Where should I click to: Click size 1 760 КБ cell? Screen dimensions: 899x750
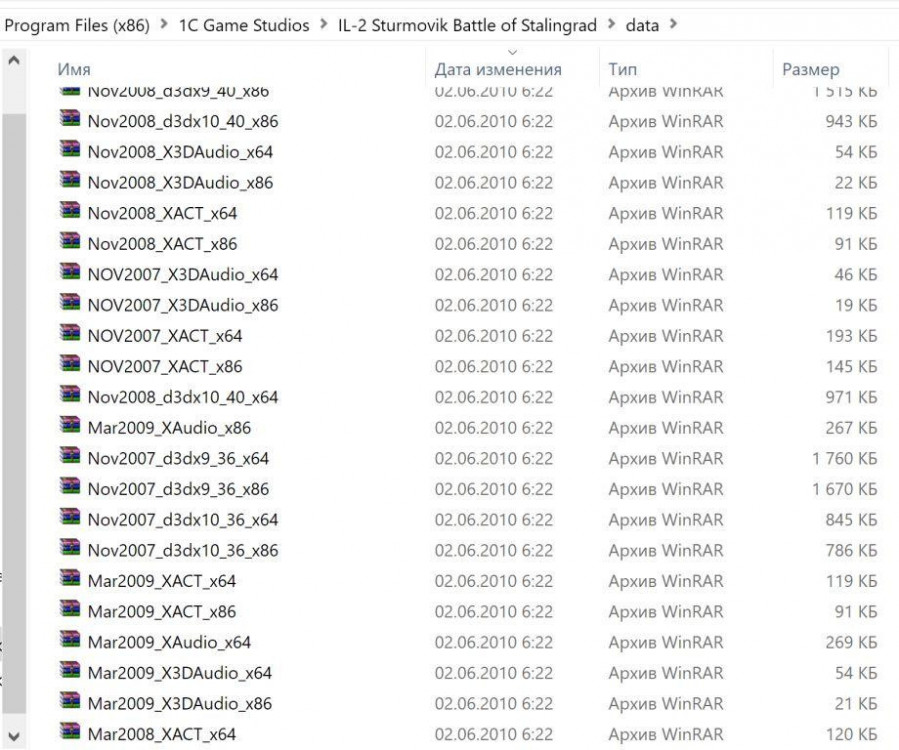(x=845, y=459)
